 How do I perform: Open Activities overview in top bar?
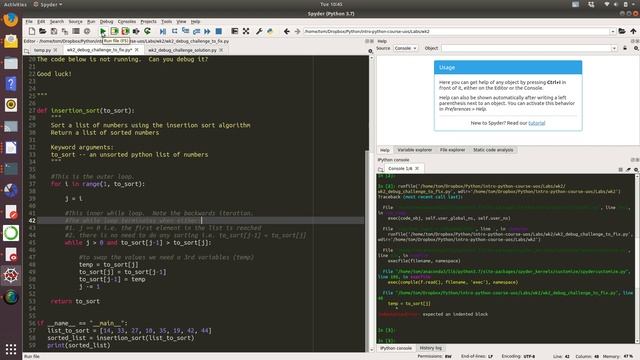(x=15, y=4)
